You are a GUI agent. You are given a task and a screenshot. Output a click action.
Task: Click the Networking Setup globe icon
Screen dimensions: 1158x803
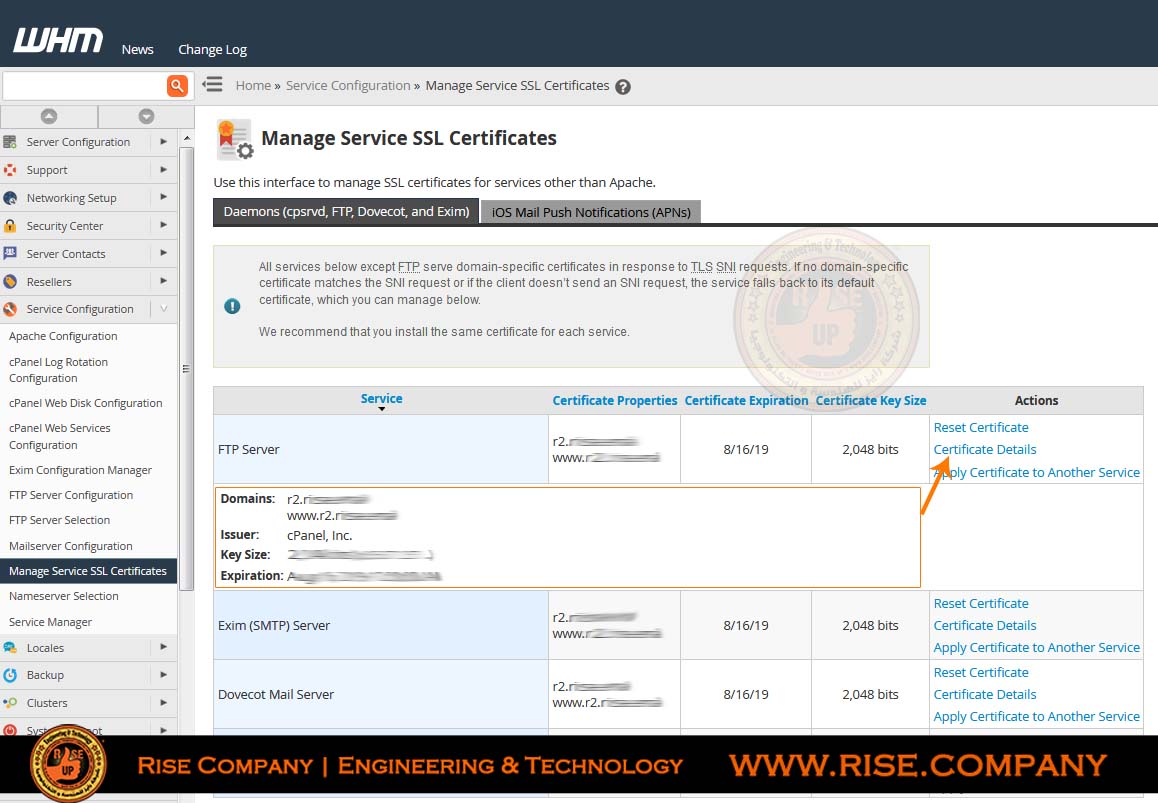[x=10, y=198]
